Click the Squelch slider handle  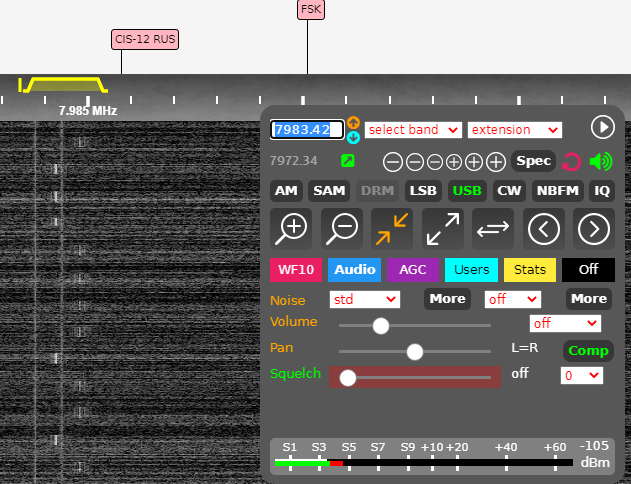348,378
